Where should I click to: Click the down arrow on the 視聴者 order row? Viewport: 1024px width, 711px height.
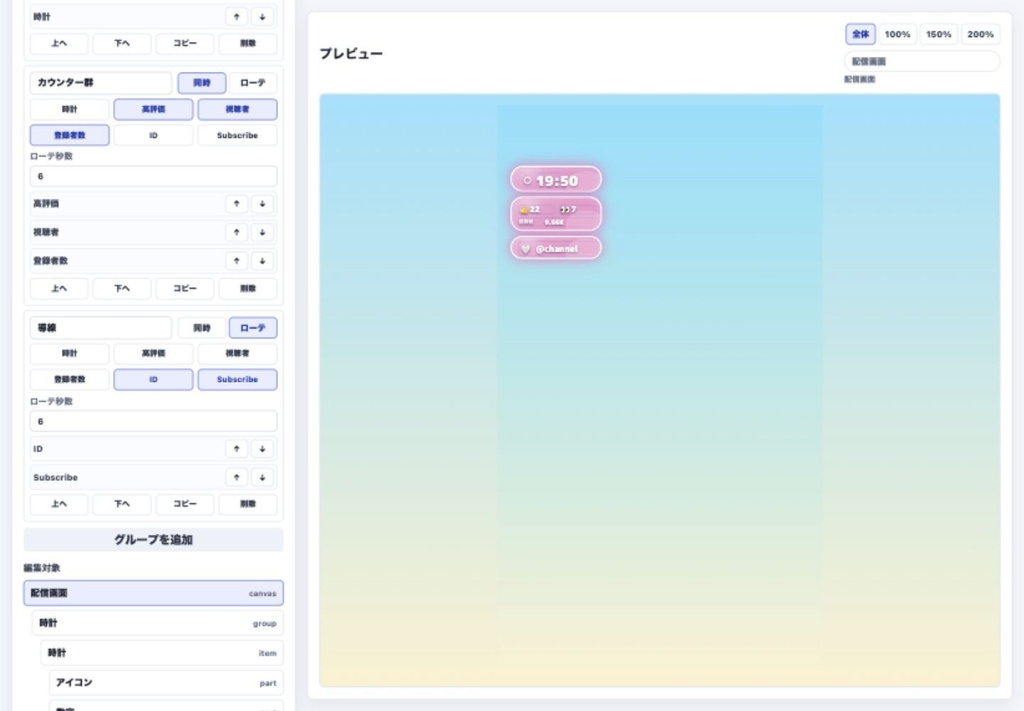click(x=263, y=232)
